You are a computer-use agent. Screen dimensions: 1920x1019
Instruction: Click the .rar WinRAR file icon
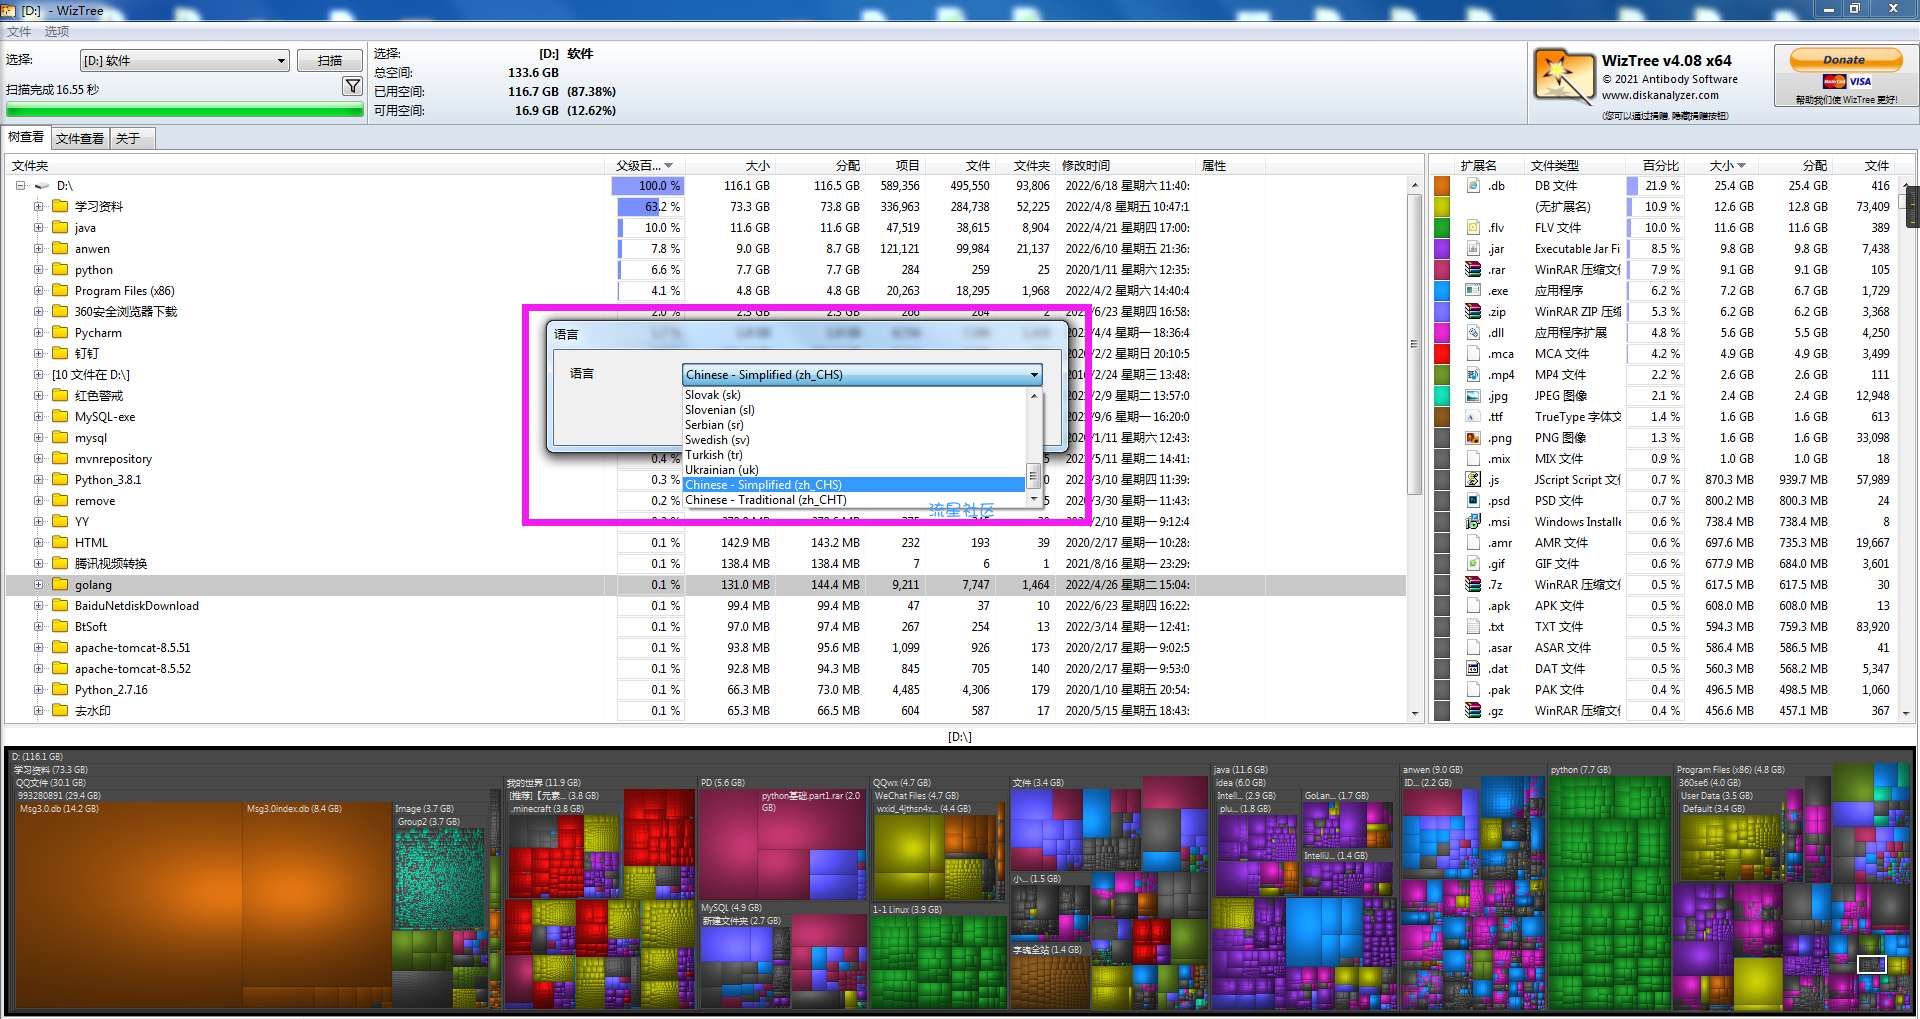1473,270
